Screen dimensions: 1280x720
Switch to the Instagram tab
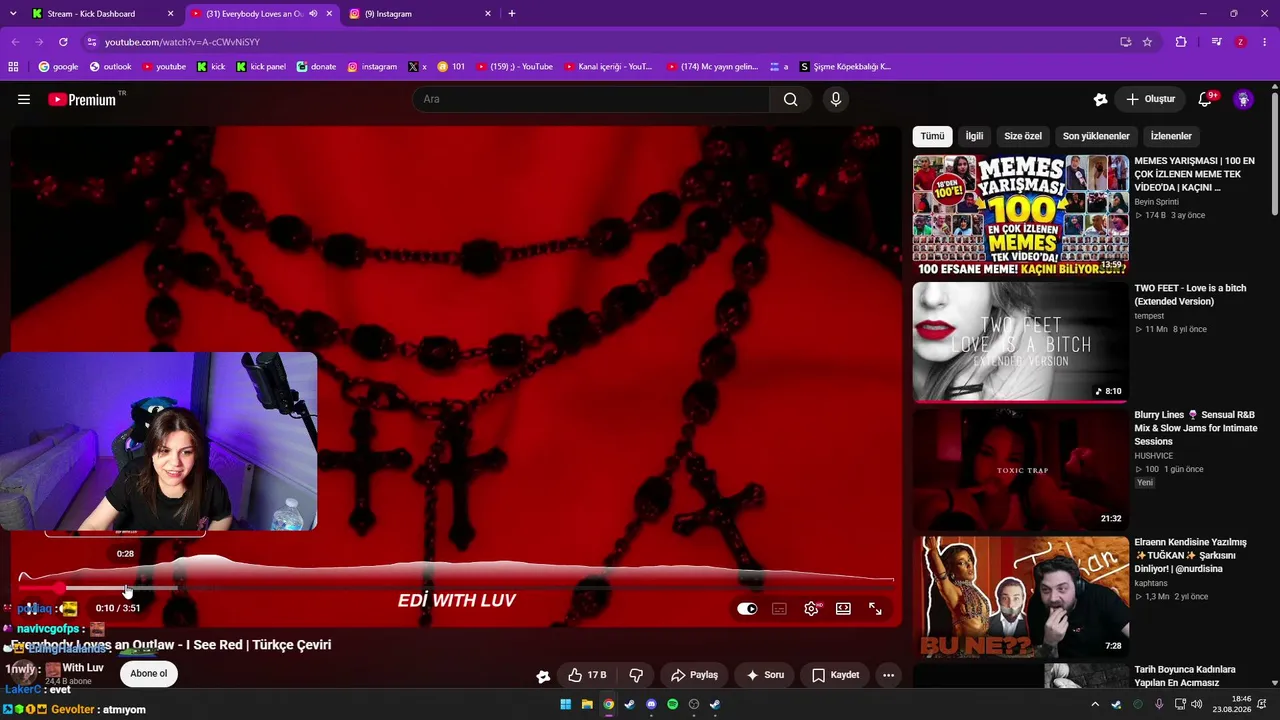point(418,14)
